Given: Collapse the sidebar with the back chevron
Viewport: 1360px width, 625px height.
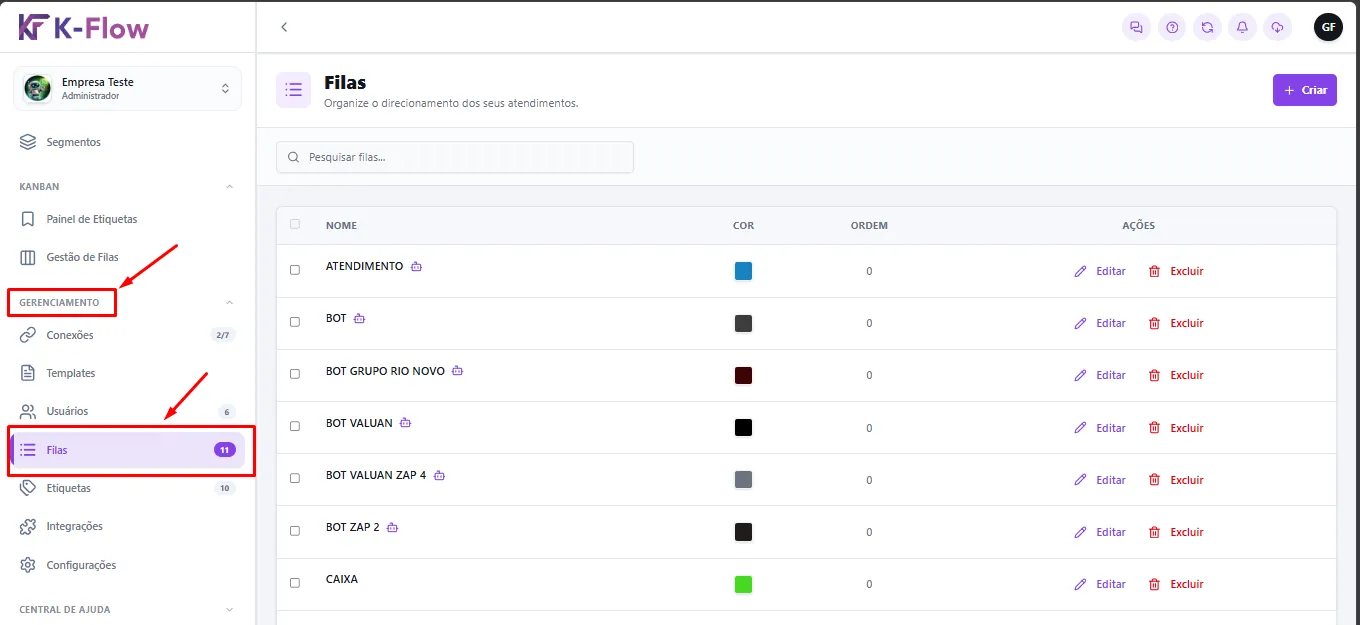Looking at the screenshot, I should click(284, 27).
